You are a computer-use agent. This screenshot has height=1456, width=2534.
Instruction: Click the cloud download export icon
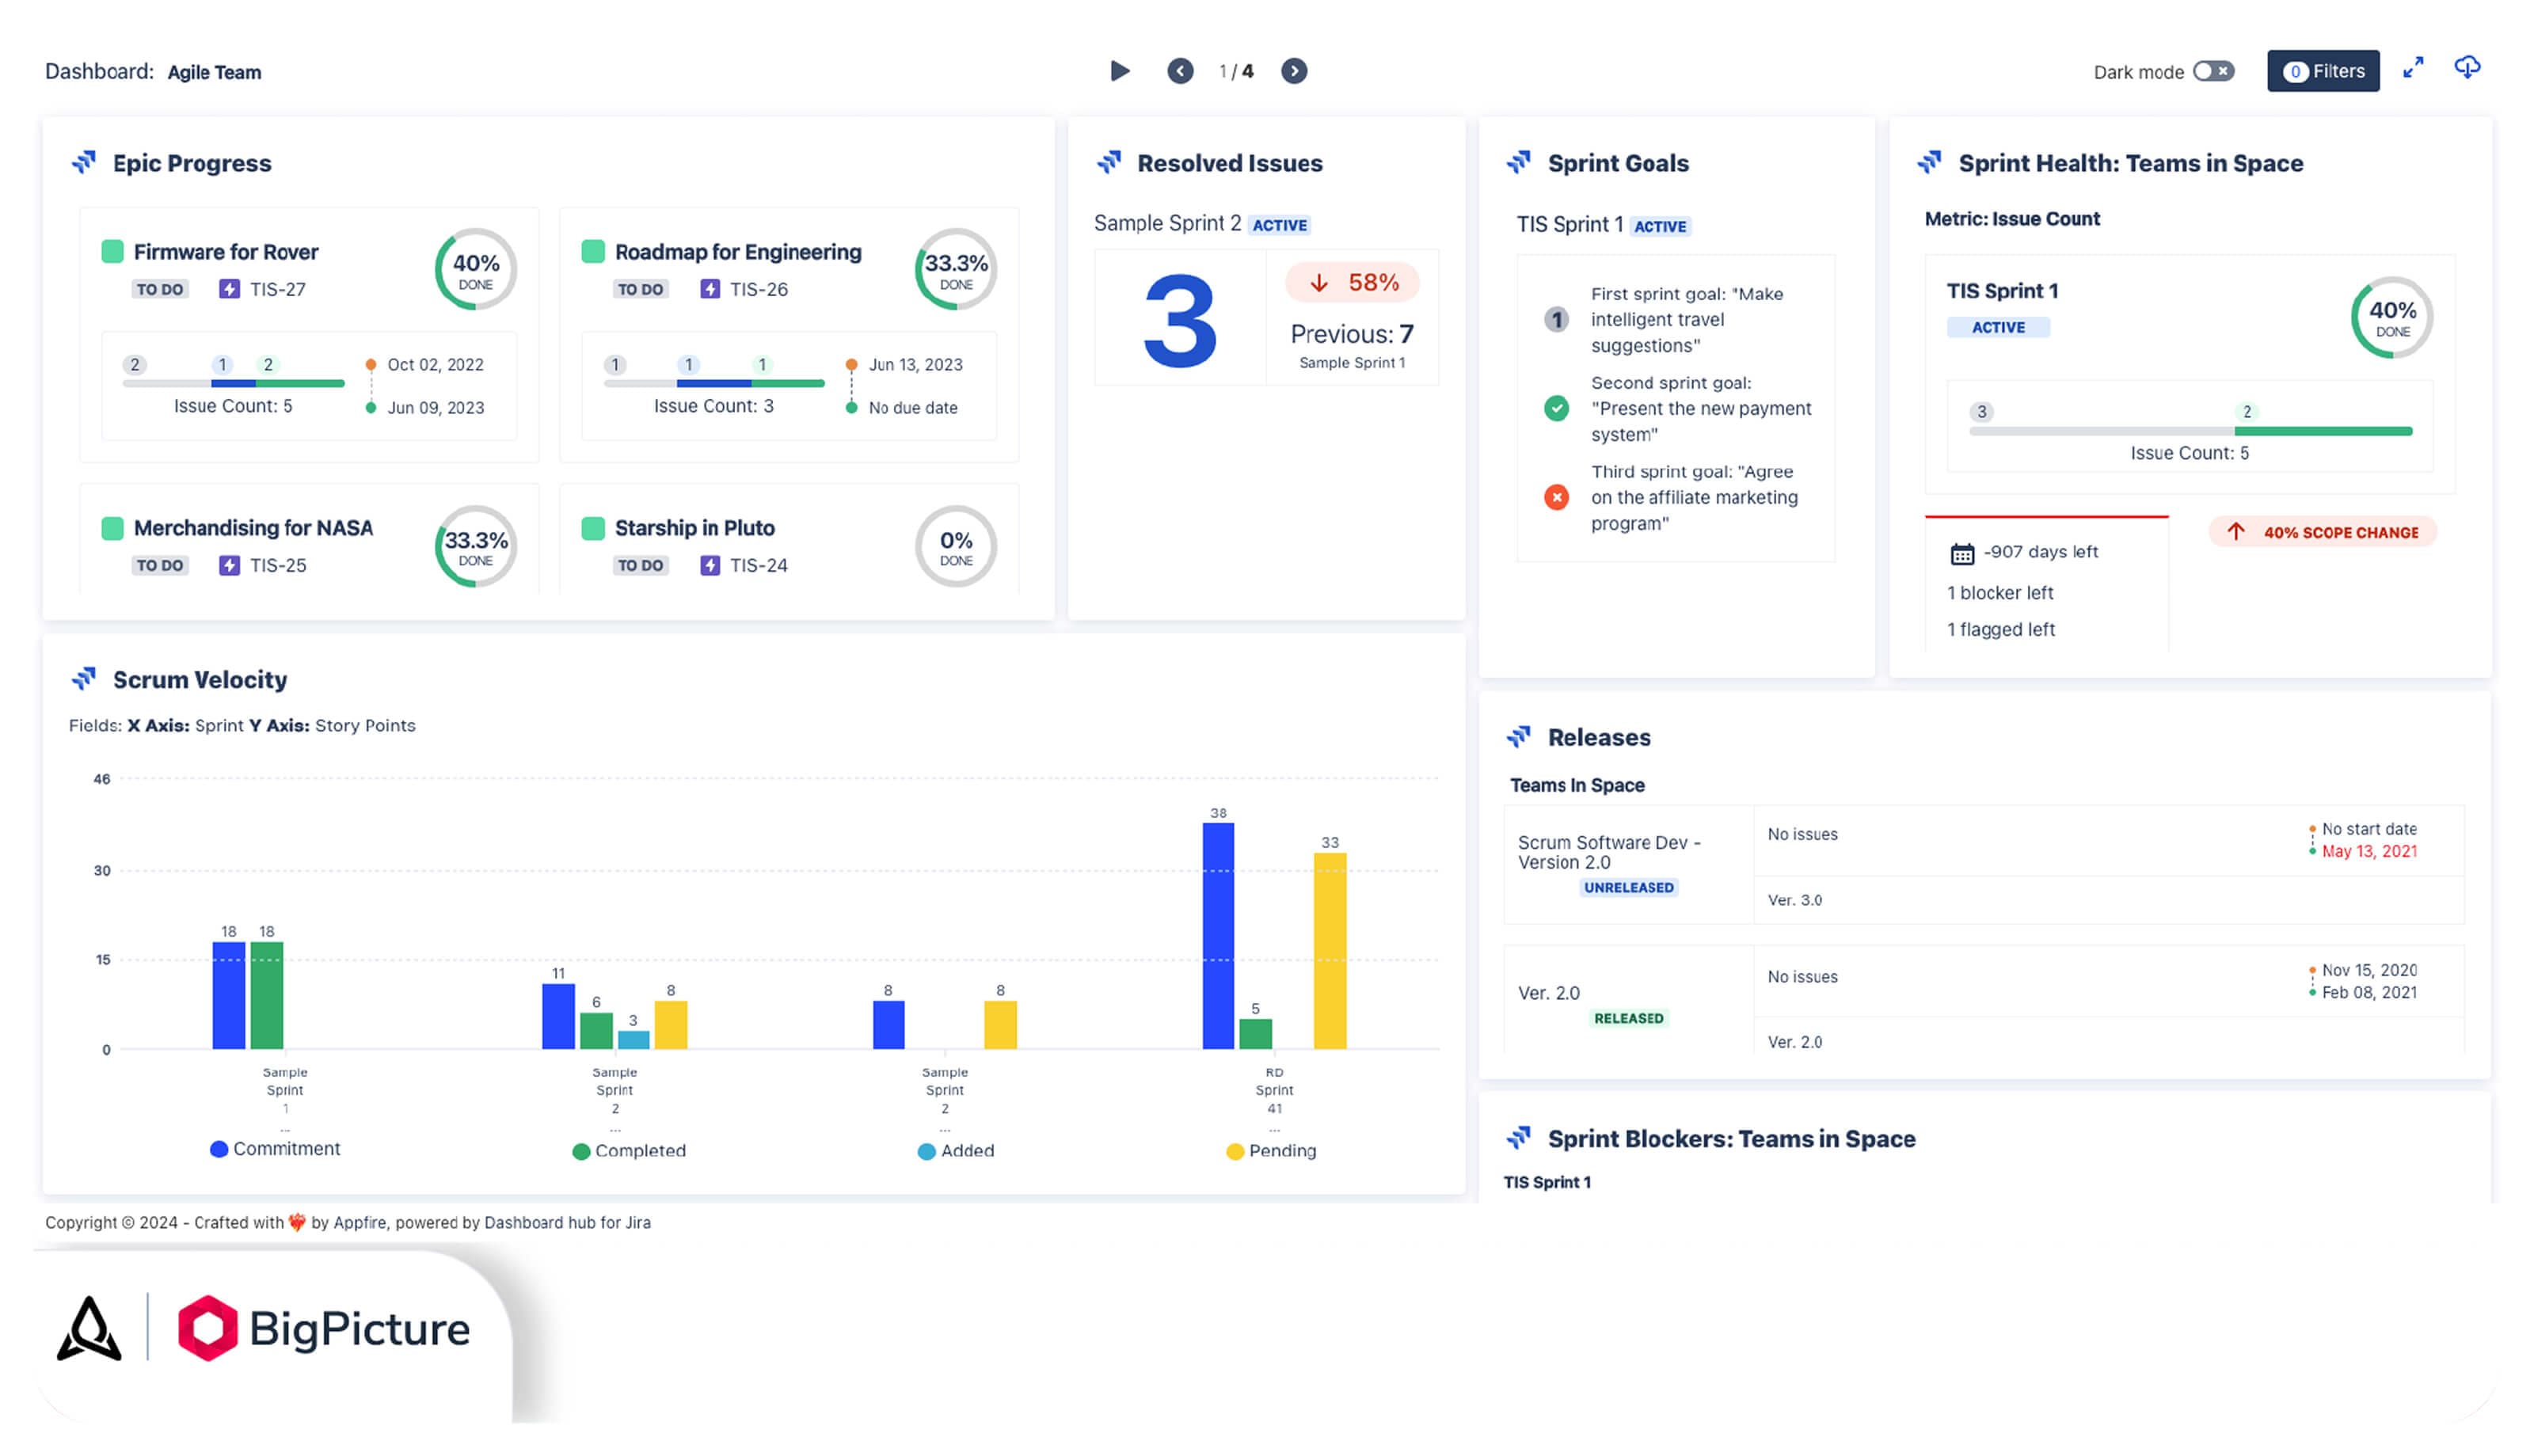tap(2467, 68)
